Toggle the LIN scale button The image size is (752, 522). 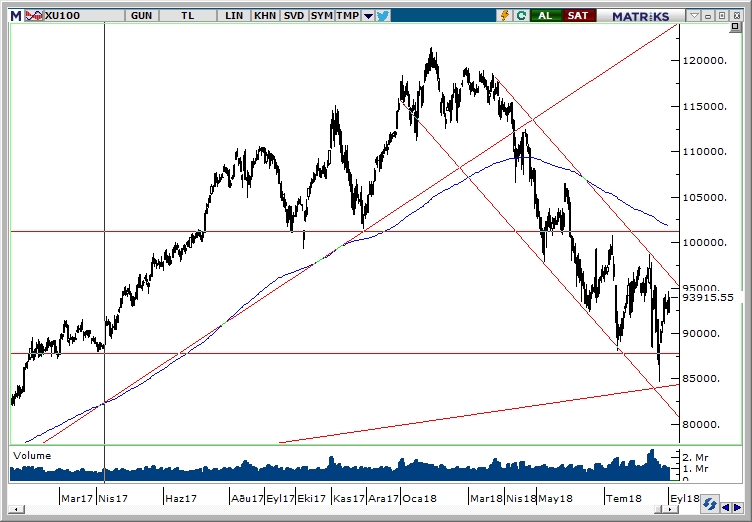234,16
